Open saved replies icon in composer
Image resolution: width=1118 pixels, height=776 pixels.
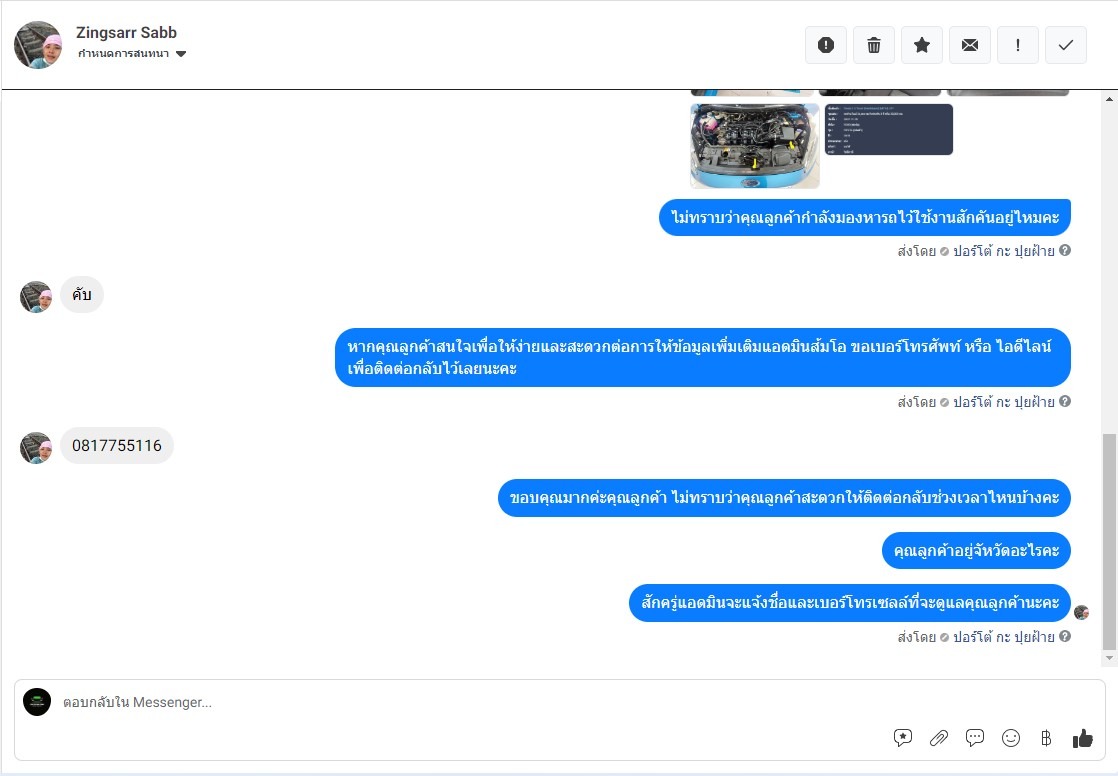903,738
